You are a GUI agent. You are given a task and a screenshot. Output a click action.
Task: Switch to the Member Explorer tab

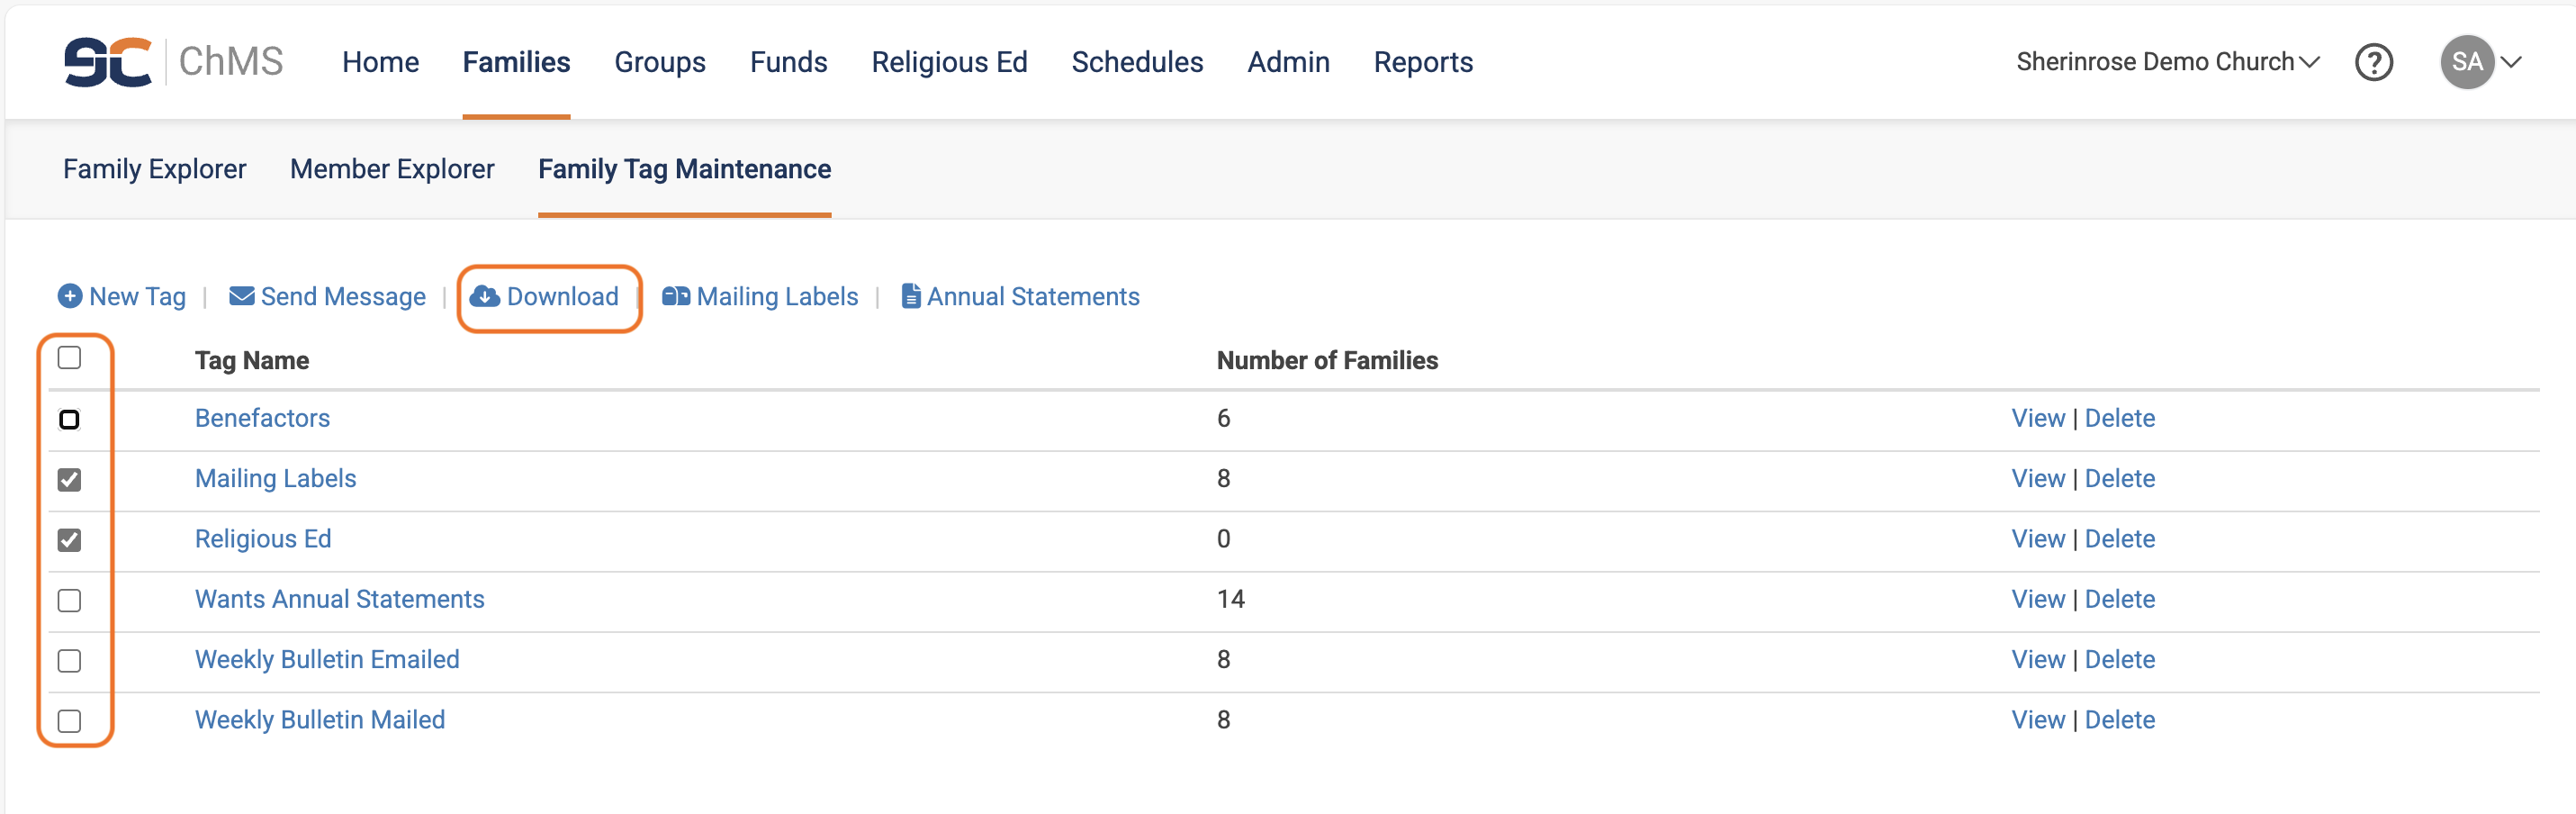(392, 169)
